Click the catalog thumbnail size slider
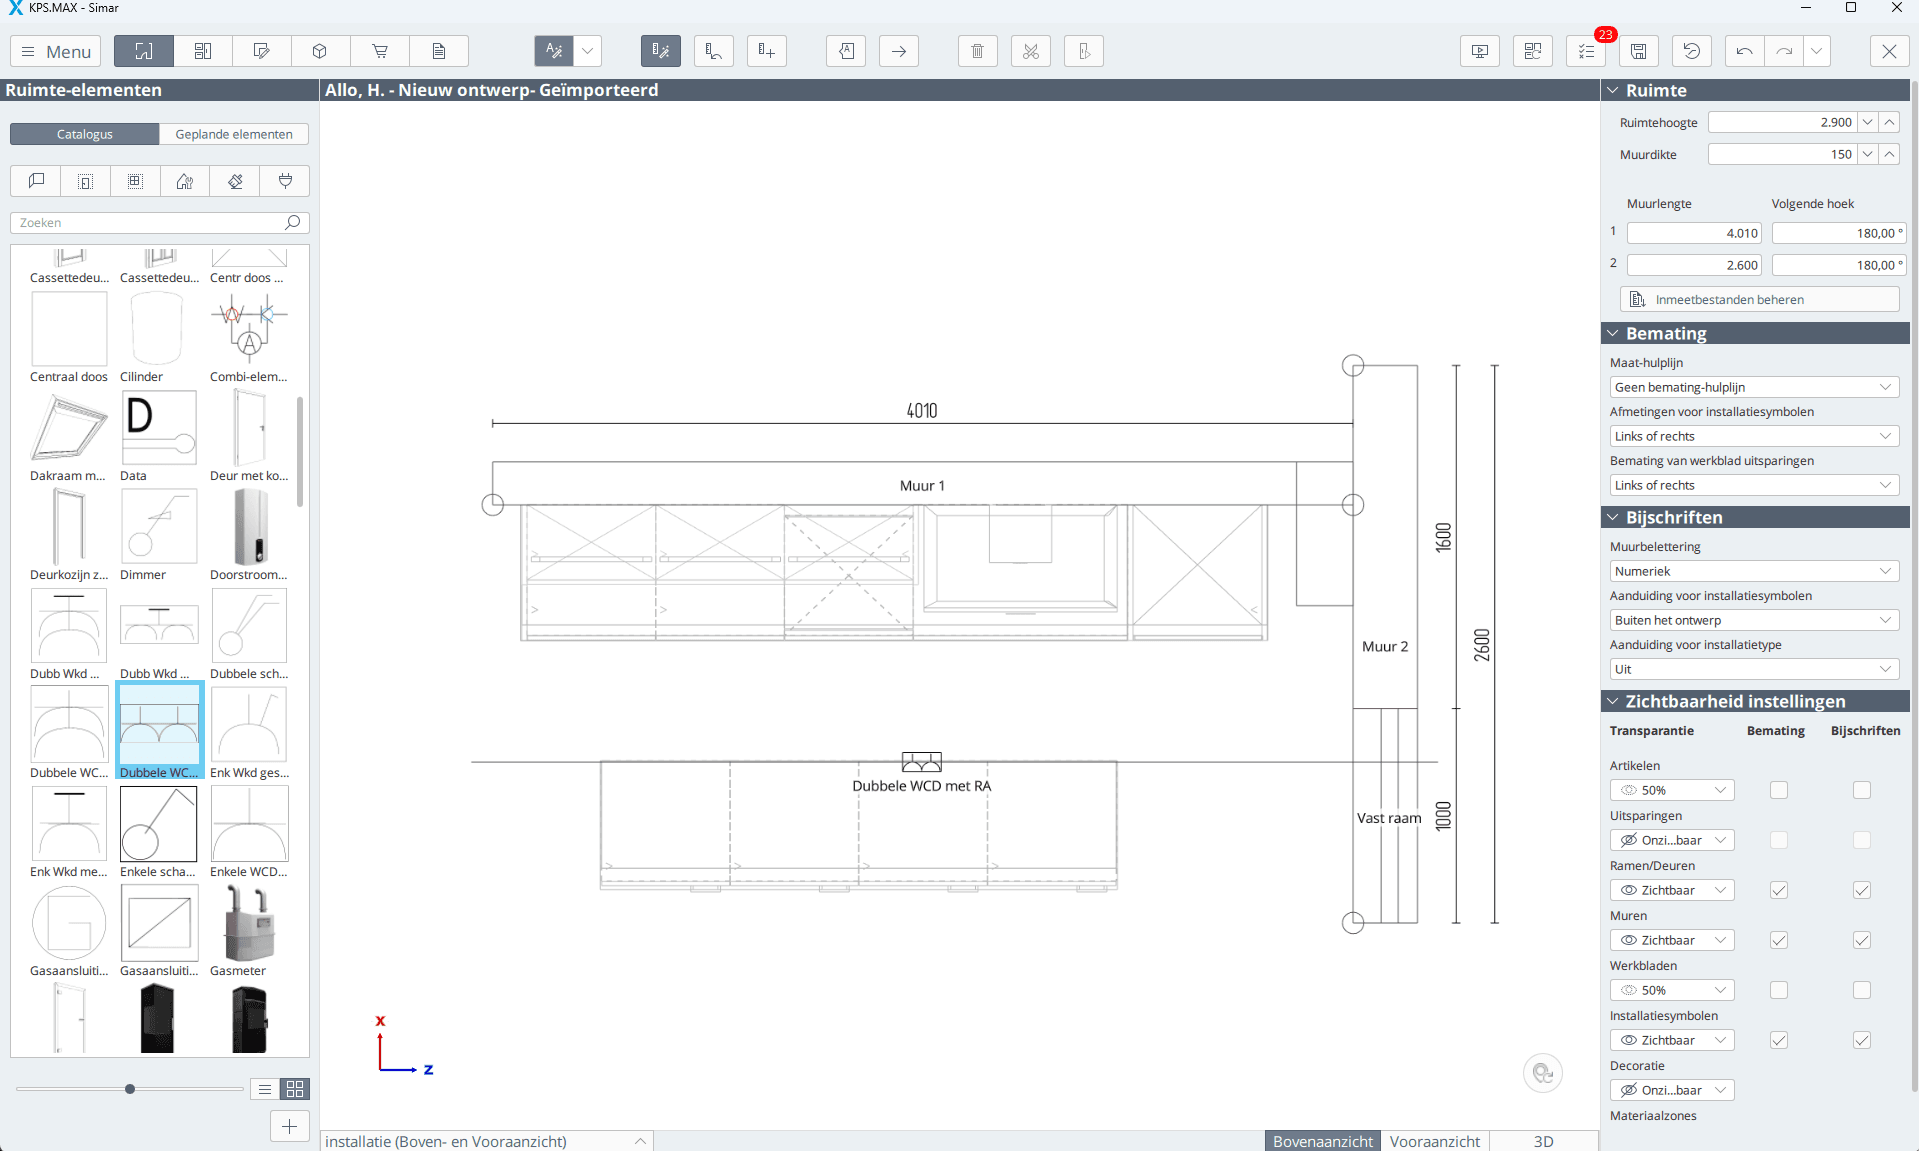The image size is (1919, 1151). tap(130, 1089)
